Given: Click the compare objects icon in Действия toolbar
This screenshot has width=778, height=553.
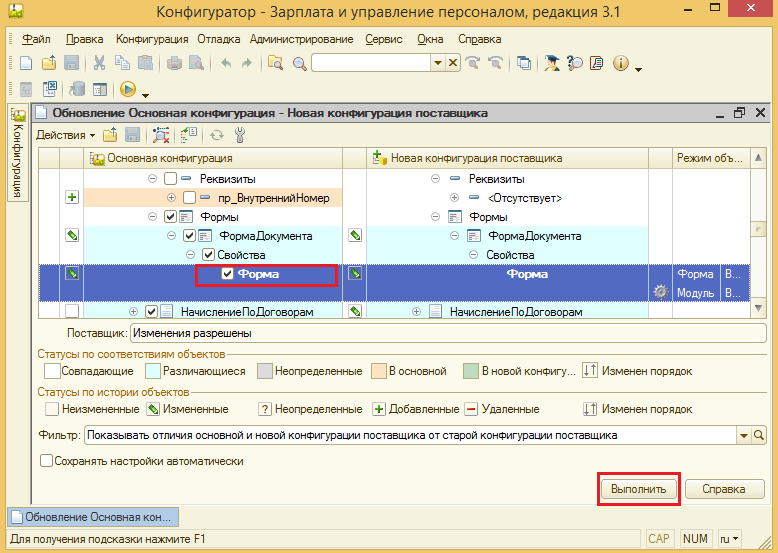Looking at the screenshot, I should 161,135.
